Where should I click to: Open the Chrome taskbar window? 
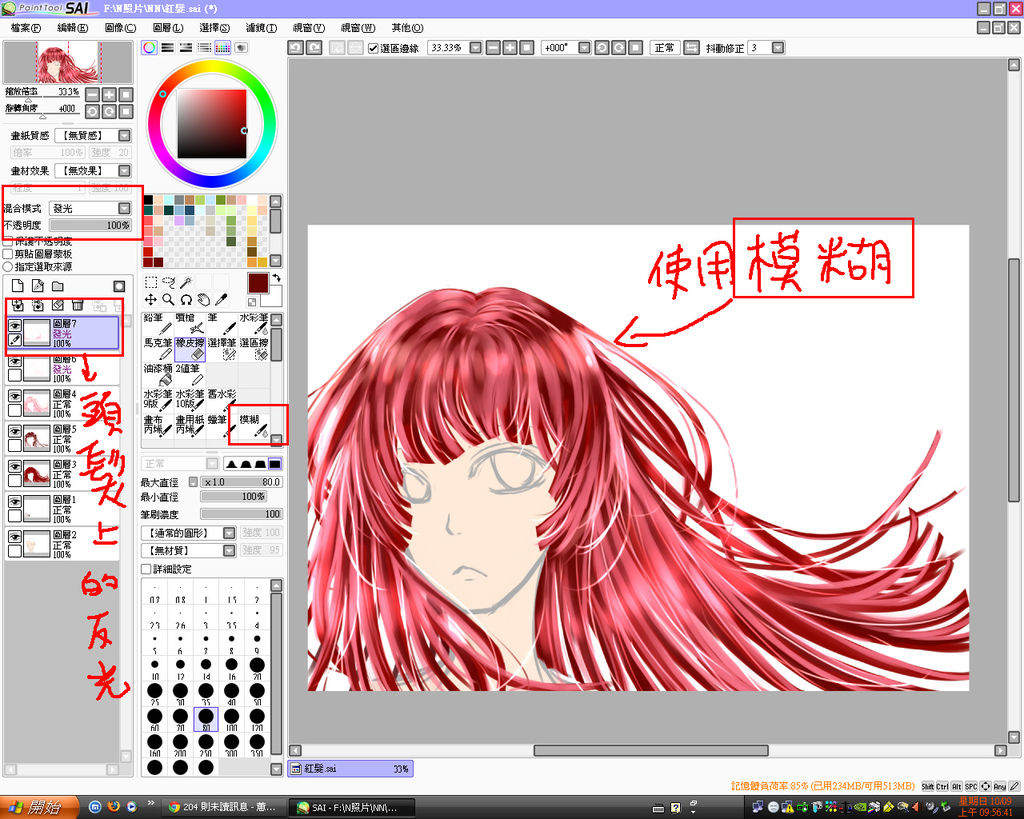tap(224, 807)
